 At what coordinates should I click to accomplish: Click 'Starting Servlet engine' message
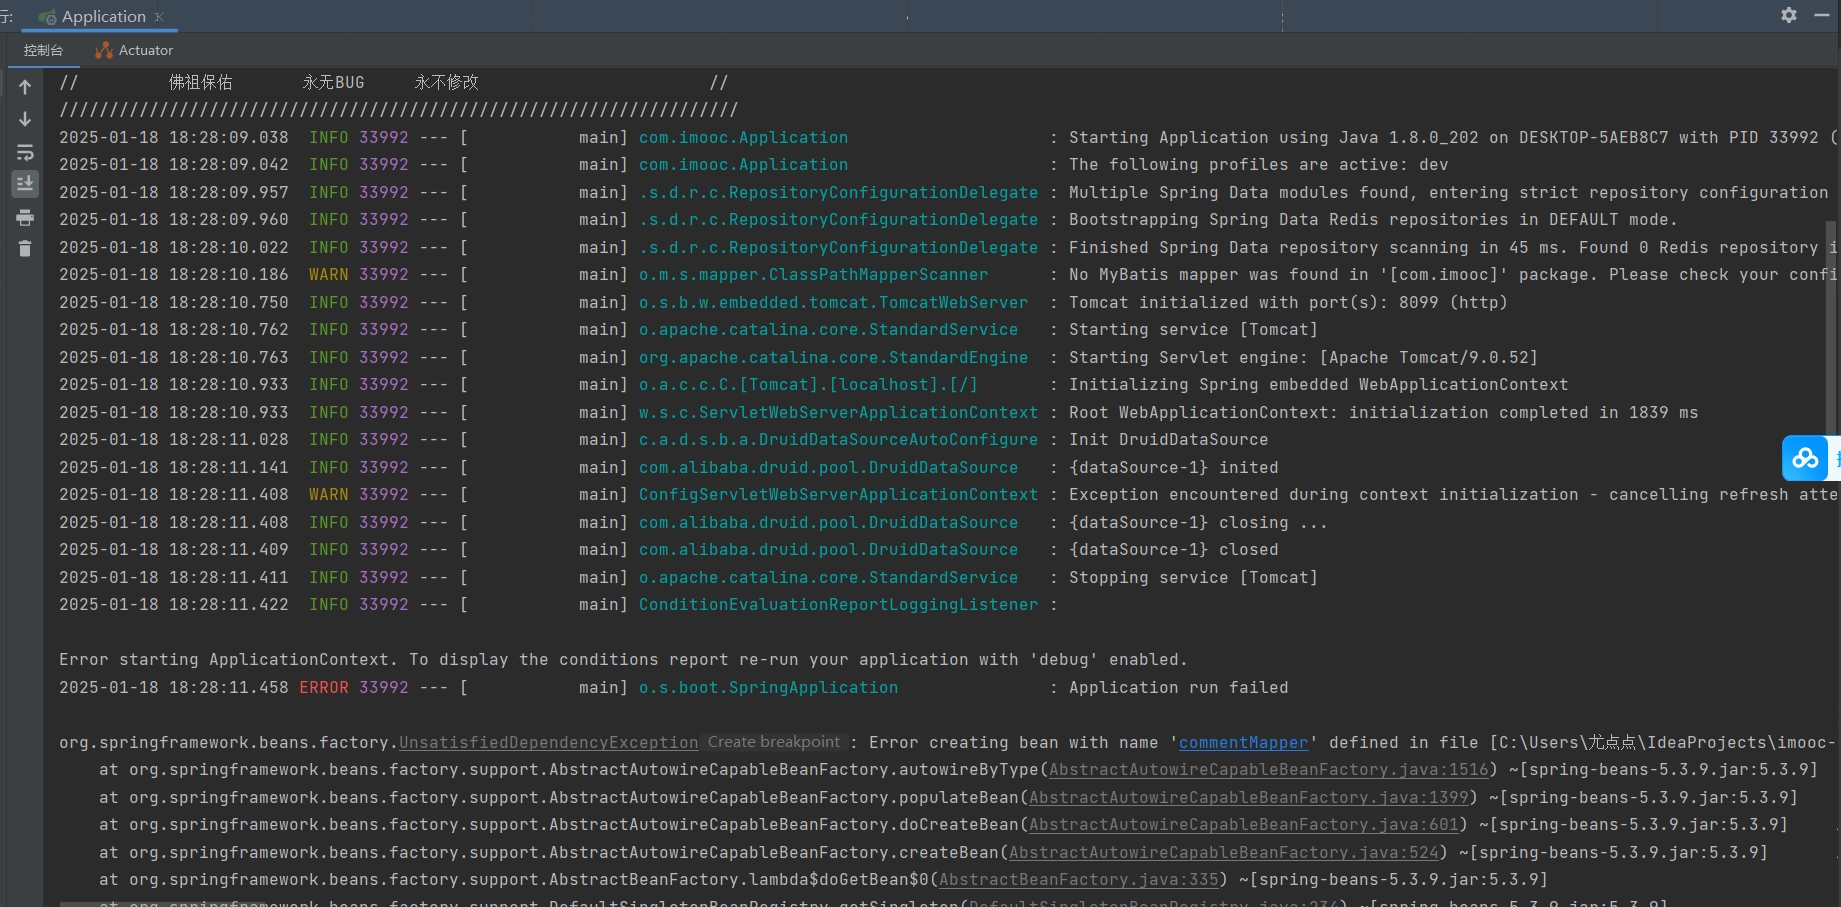(1303, 358)
